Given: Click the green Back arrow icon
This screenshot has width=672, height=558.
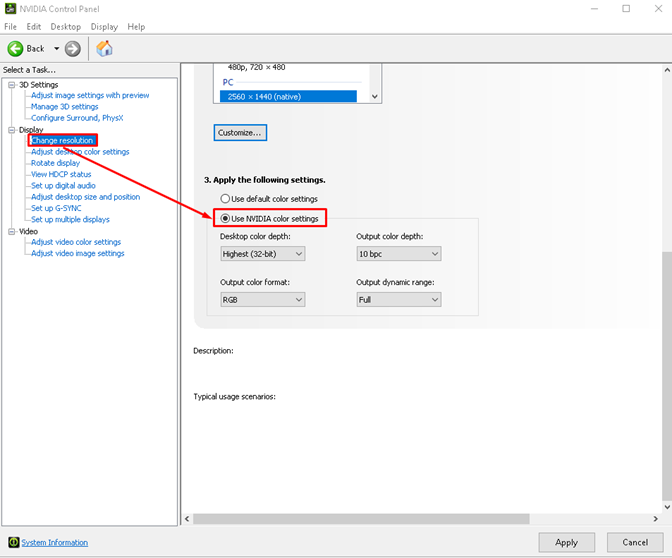Looking at the screenshot, I should (15, 48).
